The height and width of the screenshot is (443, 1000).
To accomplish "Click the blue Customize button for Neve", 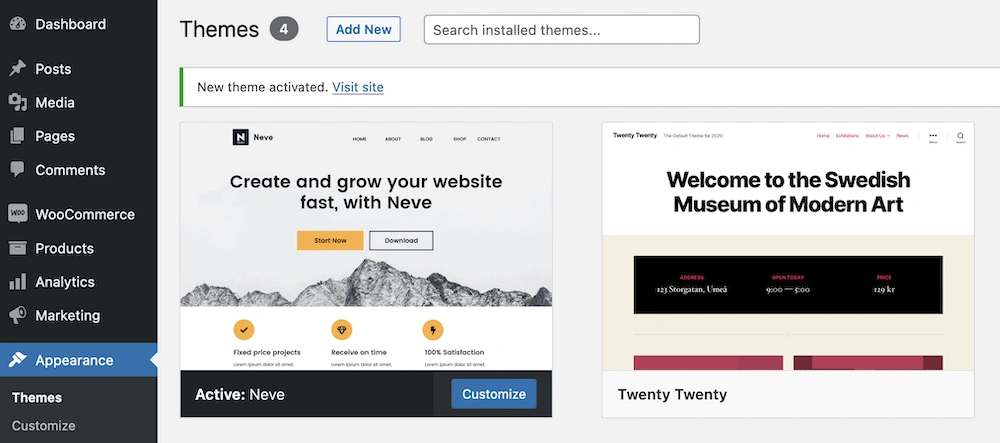I will [494, 394].
